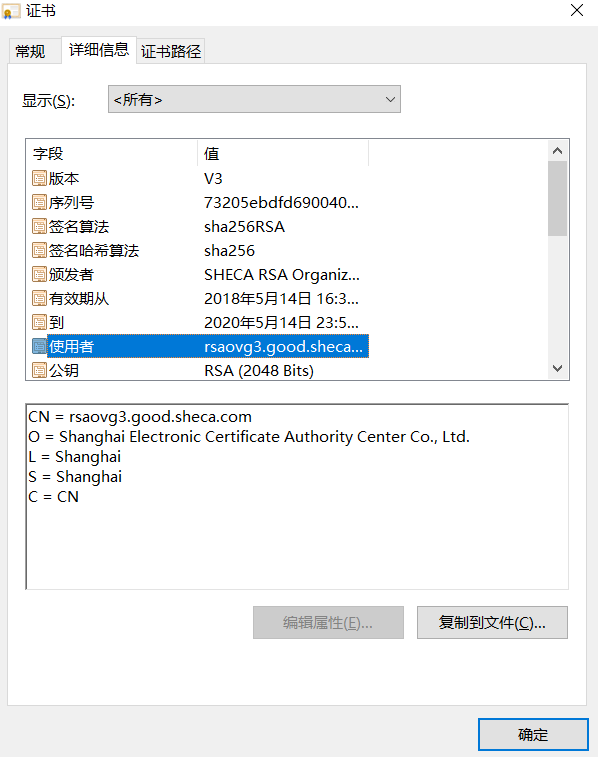Switch to the 证书路径 tab
598x757 pixels.
(x=171, y=51)
